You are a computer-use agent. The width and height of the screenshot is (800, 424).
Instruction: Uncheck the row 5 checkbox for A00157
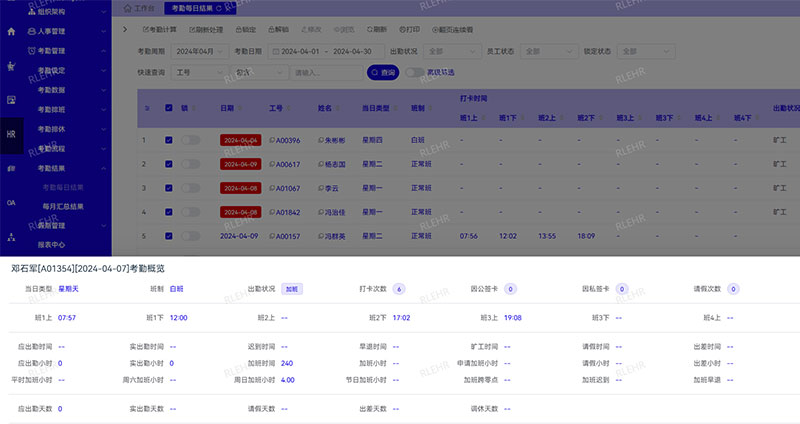[x=169, y=236]
